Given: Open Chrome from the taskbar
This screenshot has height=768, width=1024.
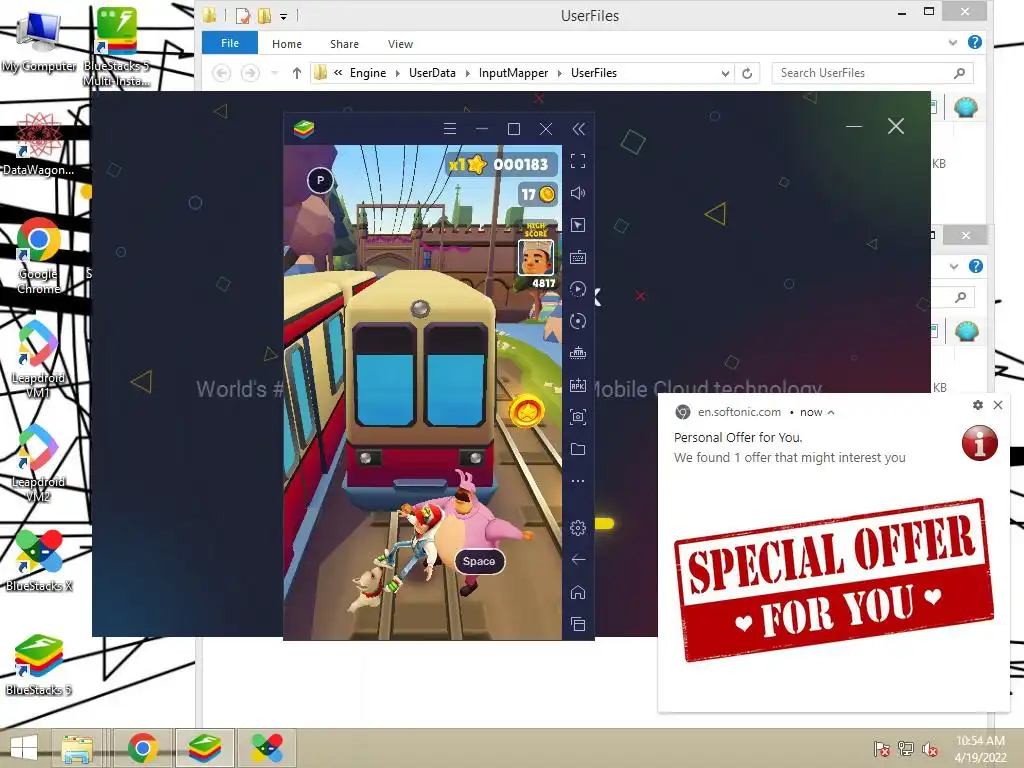Looking at the screenshot, I should [x=142, y=748].
